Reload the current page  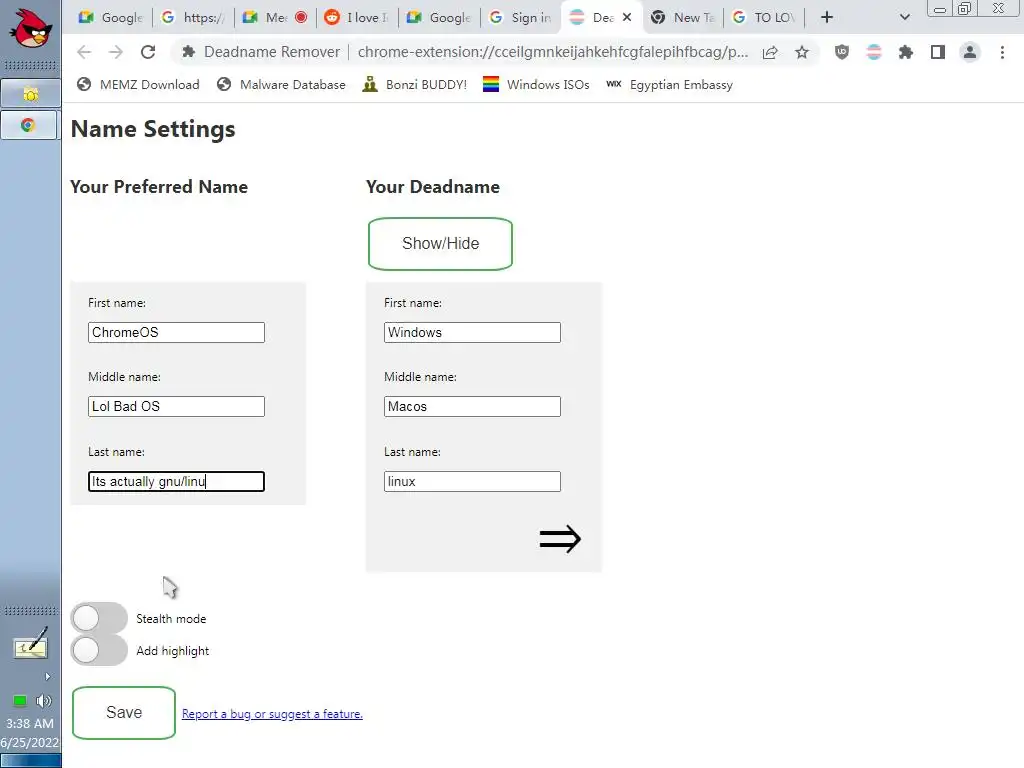point(148,52)
